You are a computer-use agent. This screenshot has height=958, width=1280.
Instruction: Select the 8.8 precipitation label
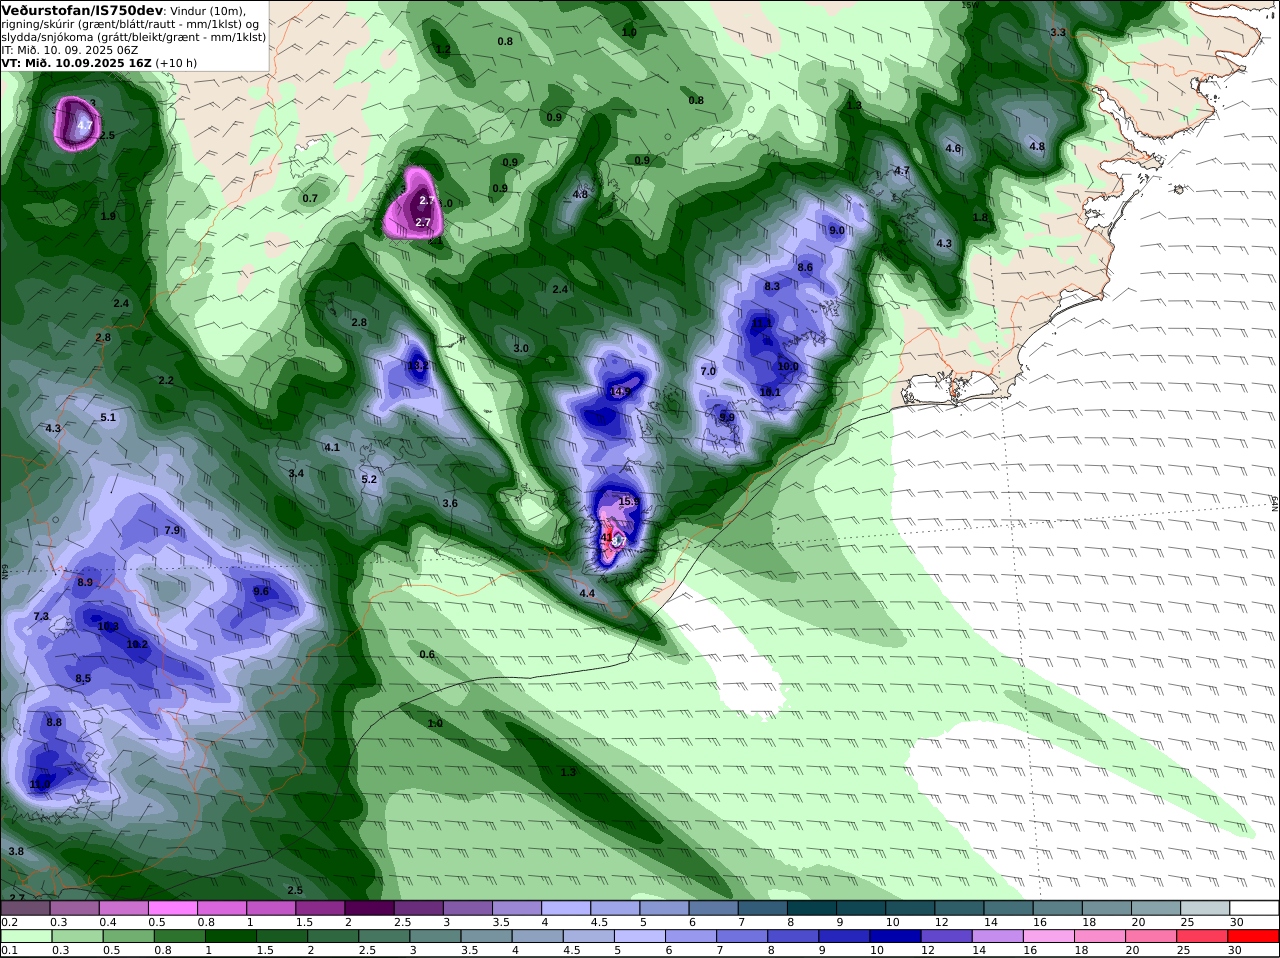pos(54,722)
